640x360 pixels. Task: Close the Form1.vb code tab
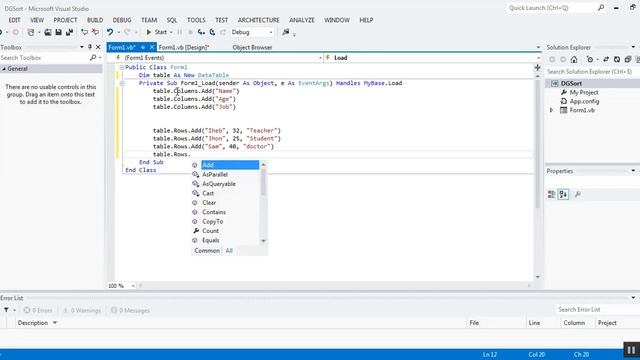[x=152, y=47]
